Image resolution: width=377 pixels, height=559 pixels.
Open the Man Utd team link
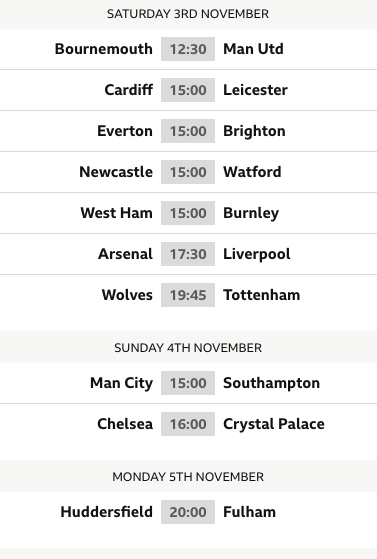pyautogui.click(x=253, y=49)
